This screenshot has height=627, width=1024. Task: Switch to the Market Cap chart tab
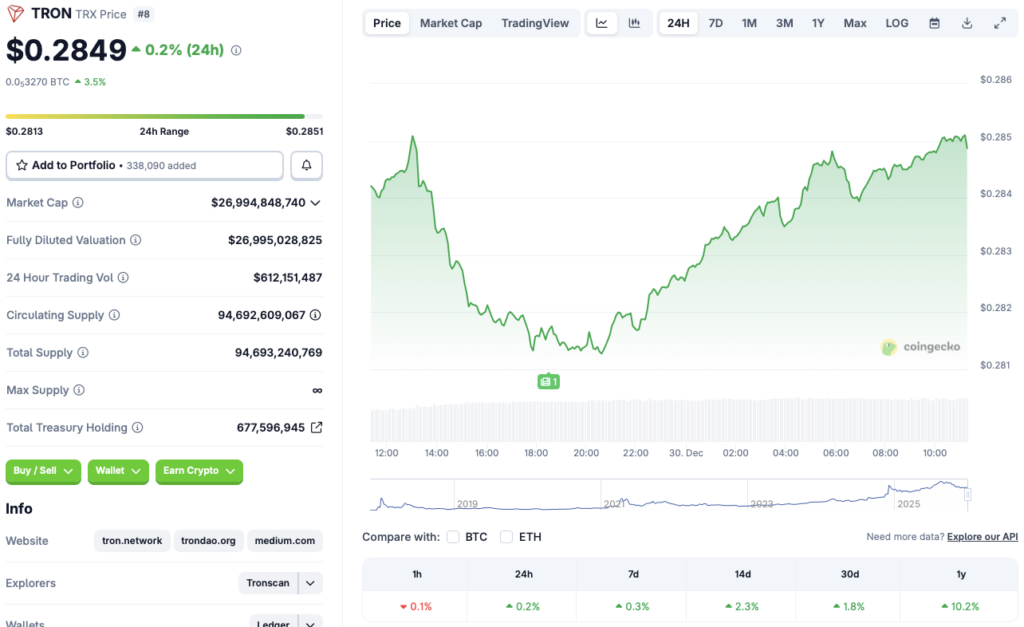coord(451,22)
